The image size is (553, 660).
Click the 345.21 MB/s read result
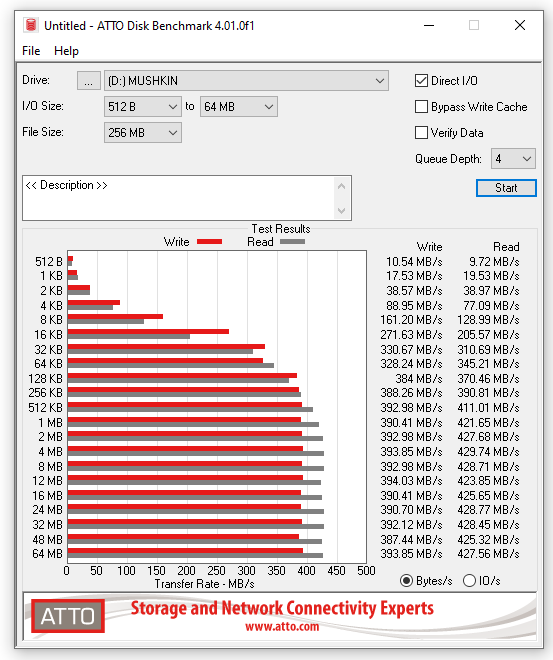click(488, 364)
